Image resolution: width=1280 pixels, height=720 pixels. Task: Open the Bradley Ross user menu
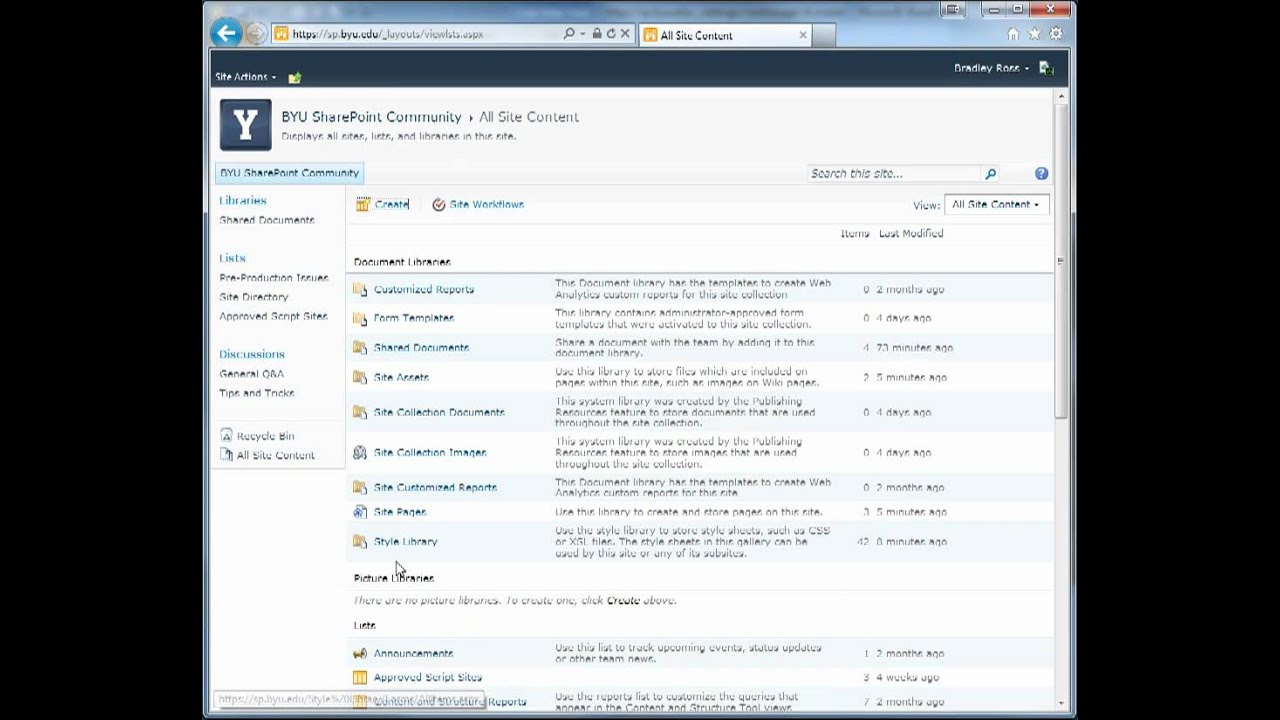coord(991,68)
